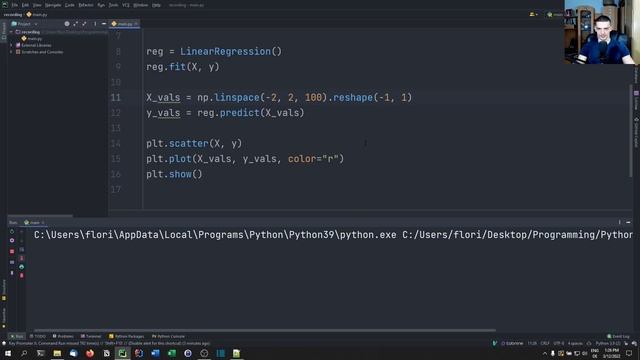Toggle soft-wrap icon in Run console
This screenshot has height=360, width=640.
click(x=22, y=249)
